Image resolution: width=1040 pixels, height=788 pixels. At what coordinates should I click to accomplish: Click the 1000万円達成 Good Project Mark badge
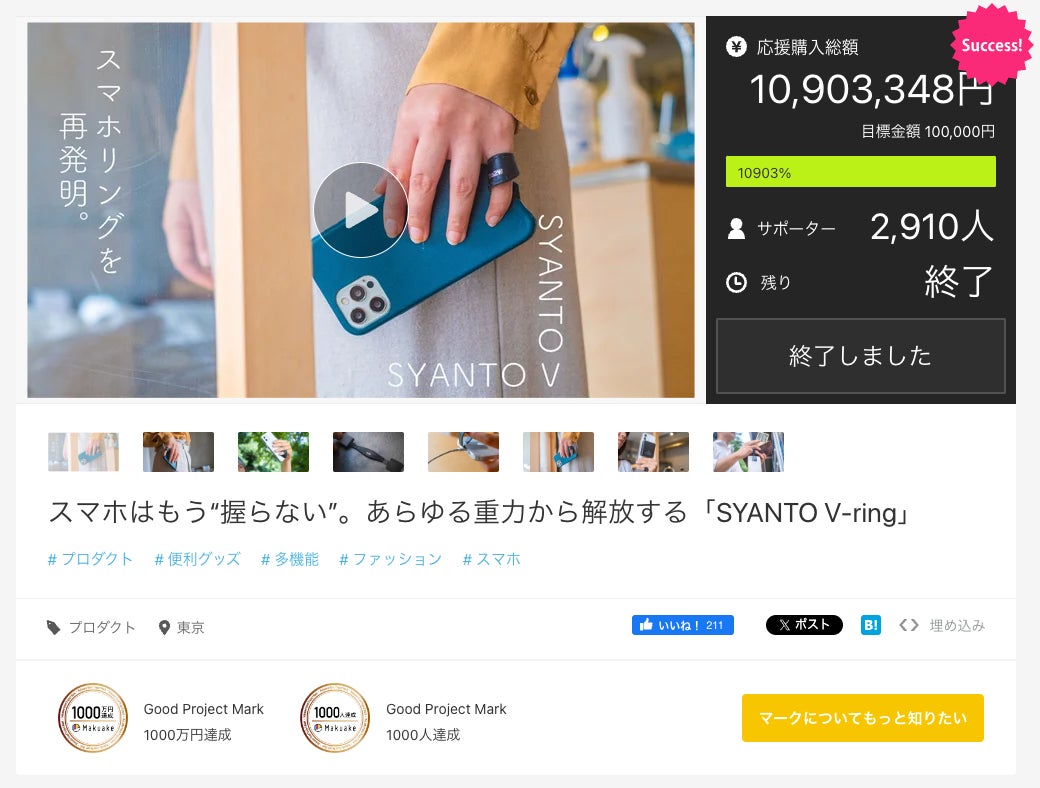tap(93, 718)
